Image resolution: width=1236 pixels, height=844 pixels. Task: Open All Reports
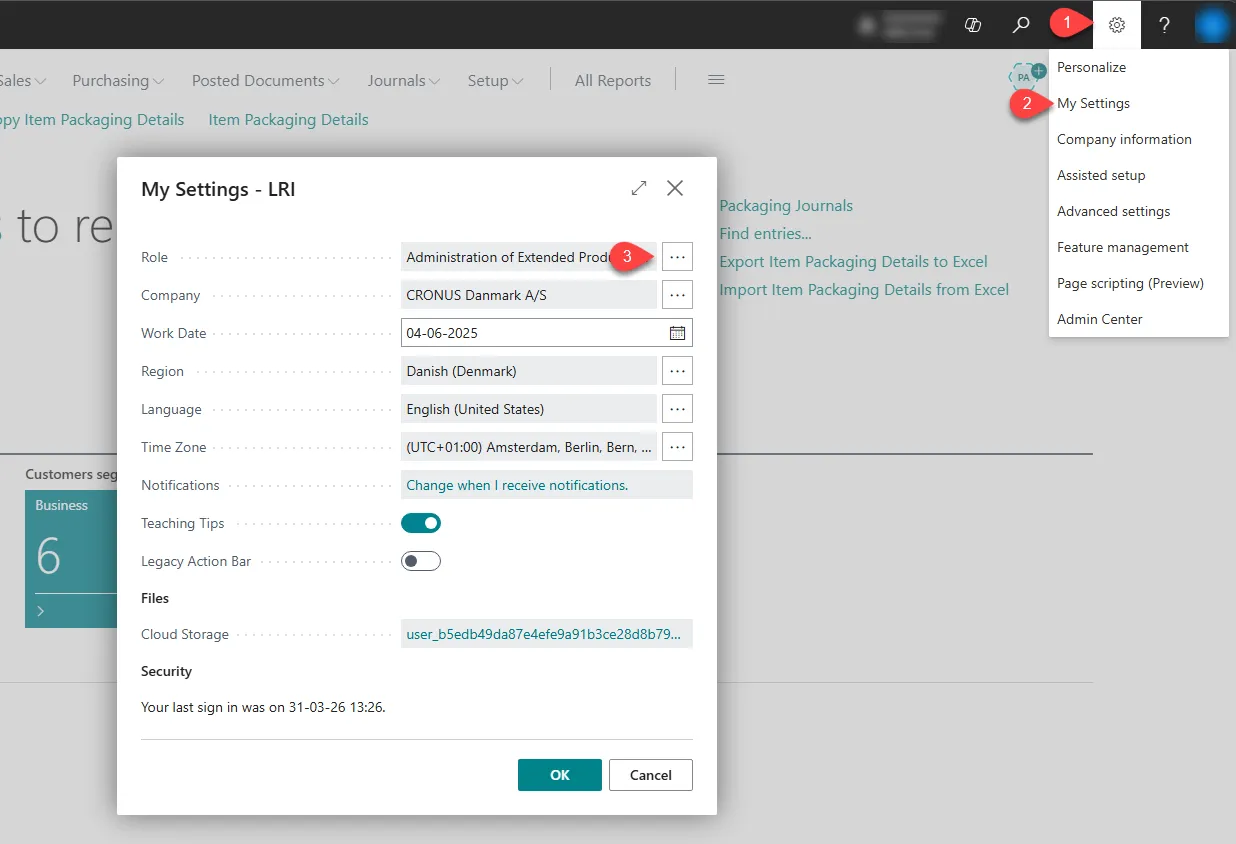pos(613,80)
